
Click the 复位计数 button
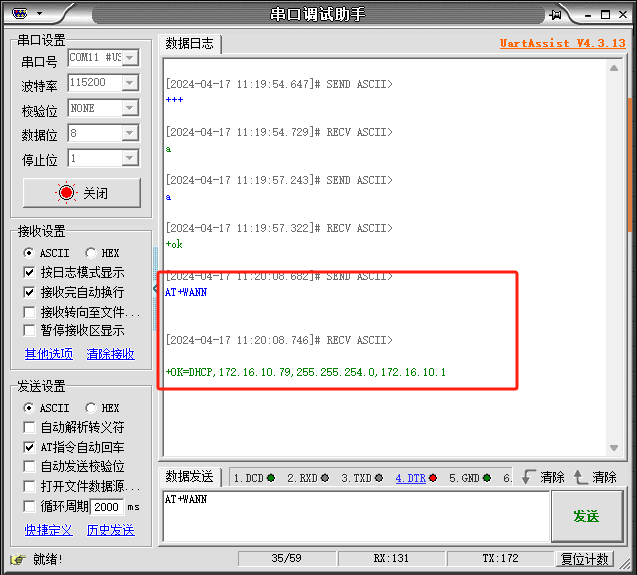585,559
